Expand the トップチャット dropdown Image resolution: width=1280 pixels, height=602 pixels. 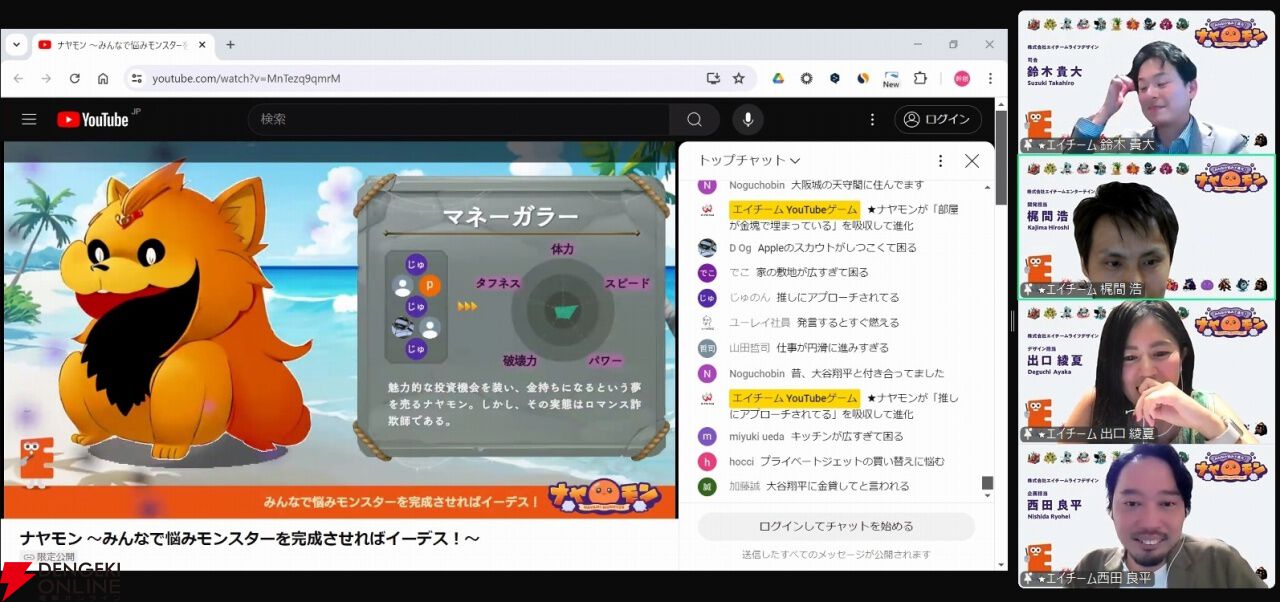click(x=749, y=160)
